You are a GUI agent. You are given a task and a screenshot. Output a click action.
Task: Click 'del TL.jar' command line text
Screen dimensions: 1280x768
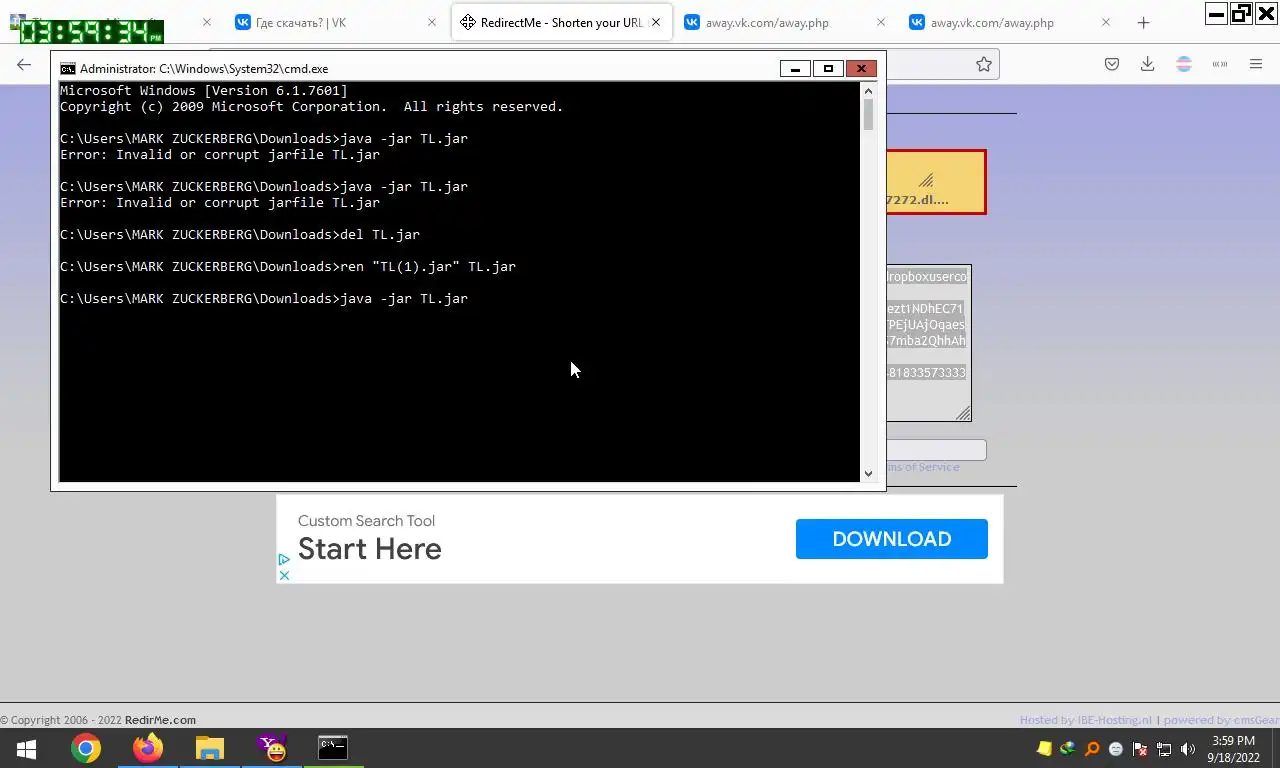click(x=380, y=235)
